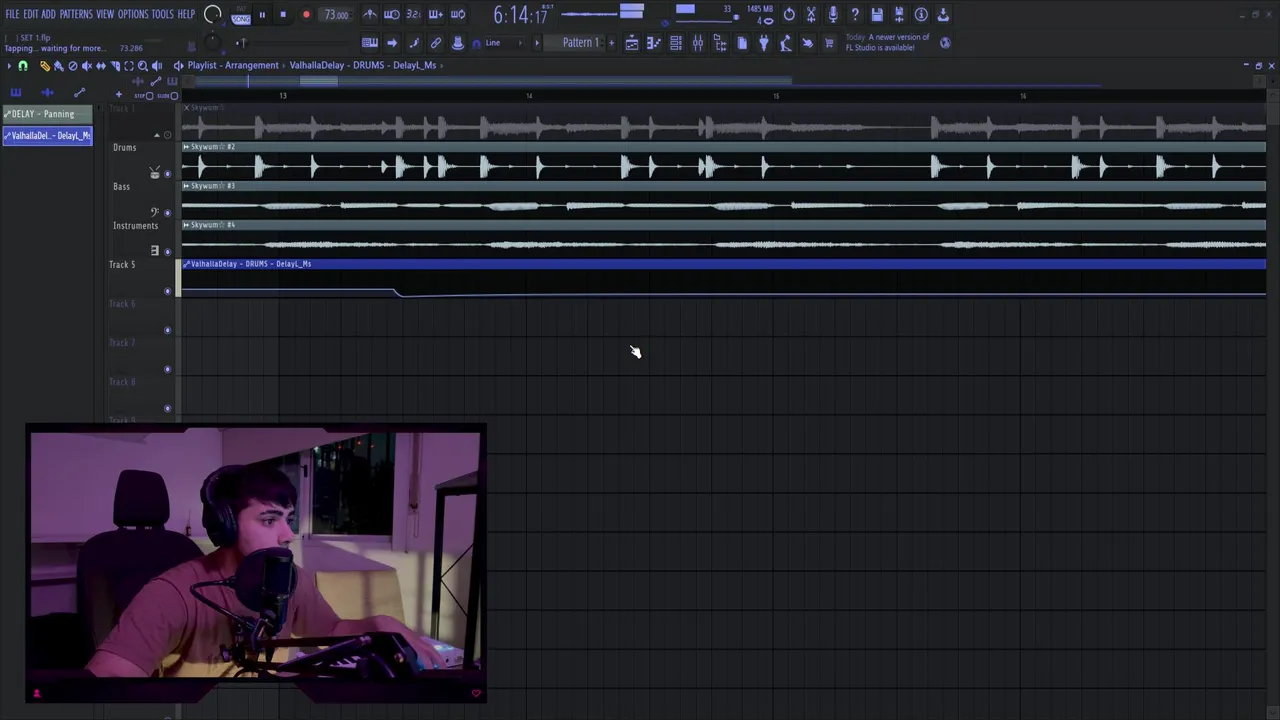Click the tempo tapper icon

tap(786, 43)
